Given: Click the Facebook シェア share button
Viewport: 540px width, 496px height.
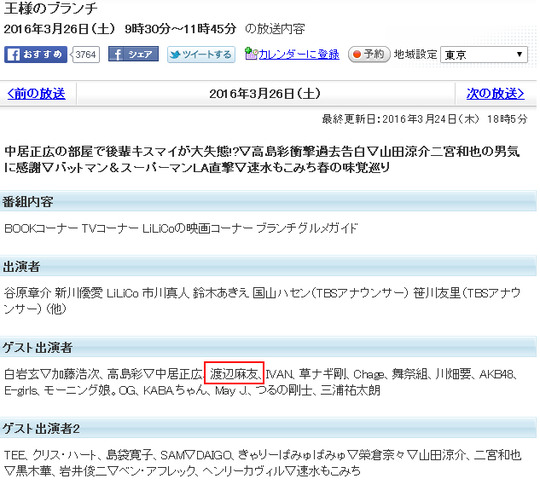Looking at the screenshot, I should coord(133,54).
